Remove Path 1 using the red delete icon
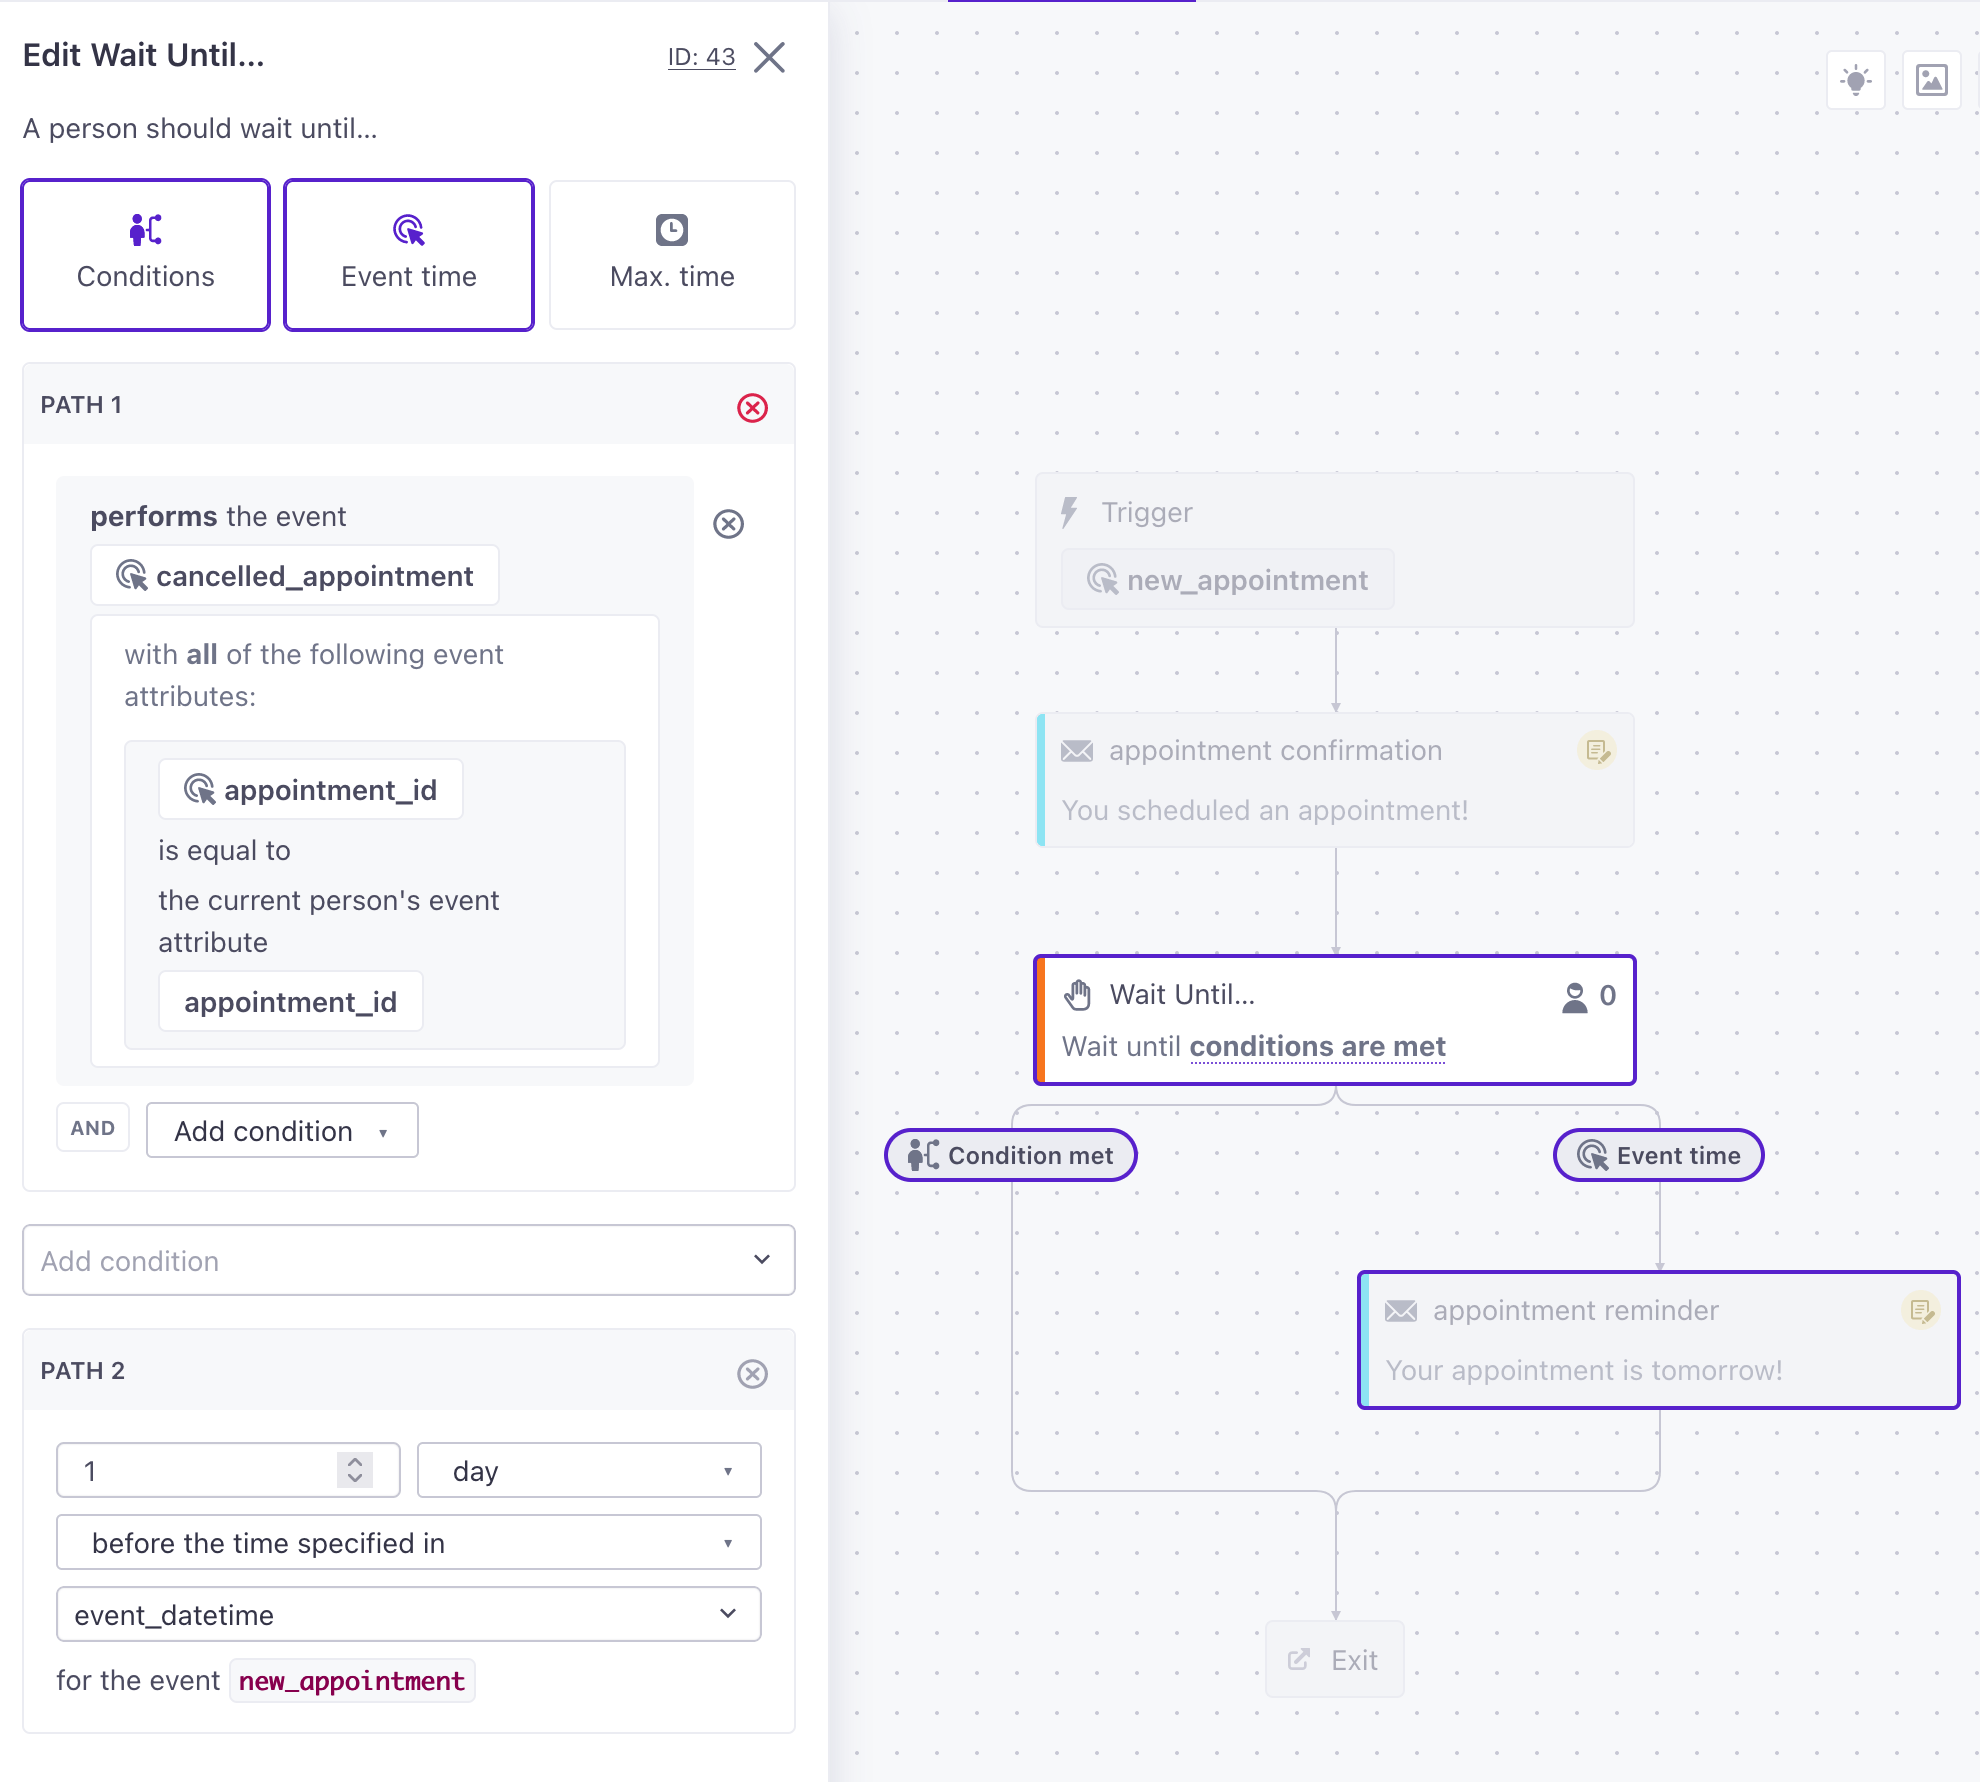1980x1782 pixels. [x=753, y=407]
